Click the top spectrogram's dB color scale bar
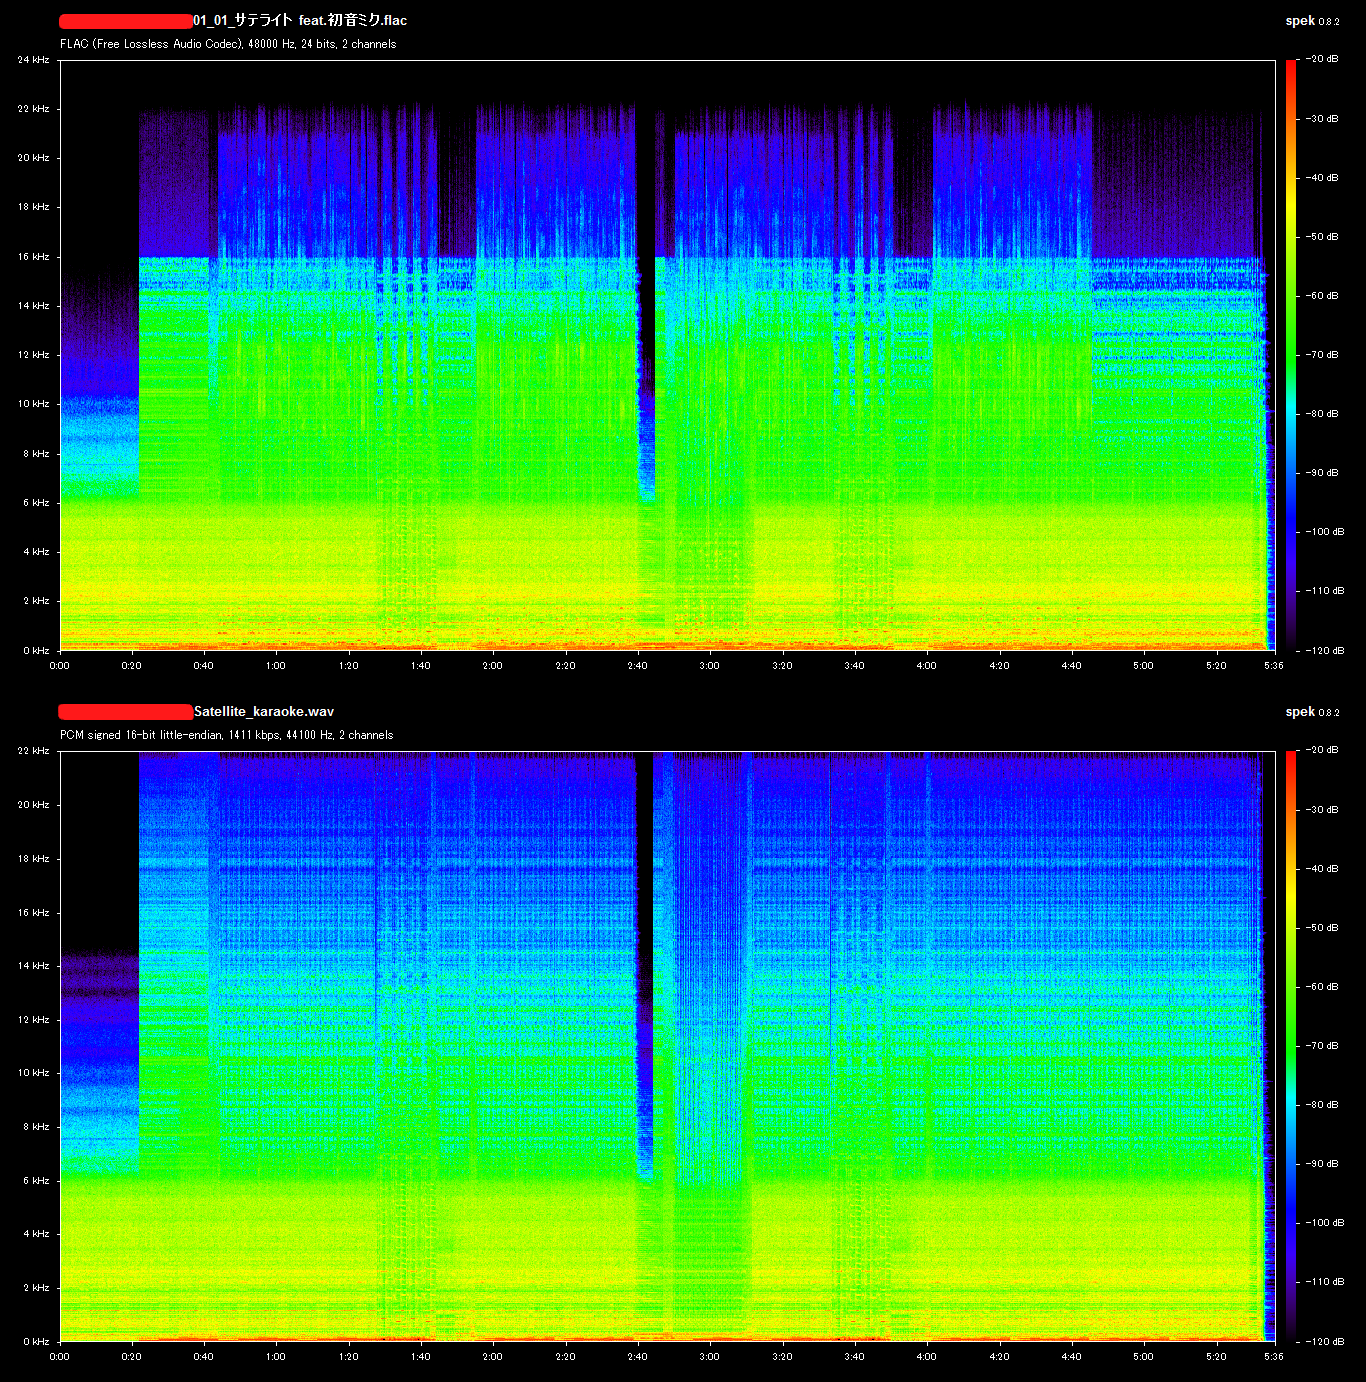Screen dimensions: 1366x1382 (x=1290, y=355)
